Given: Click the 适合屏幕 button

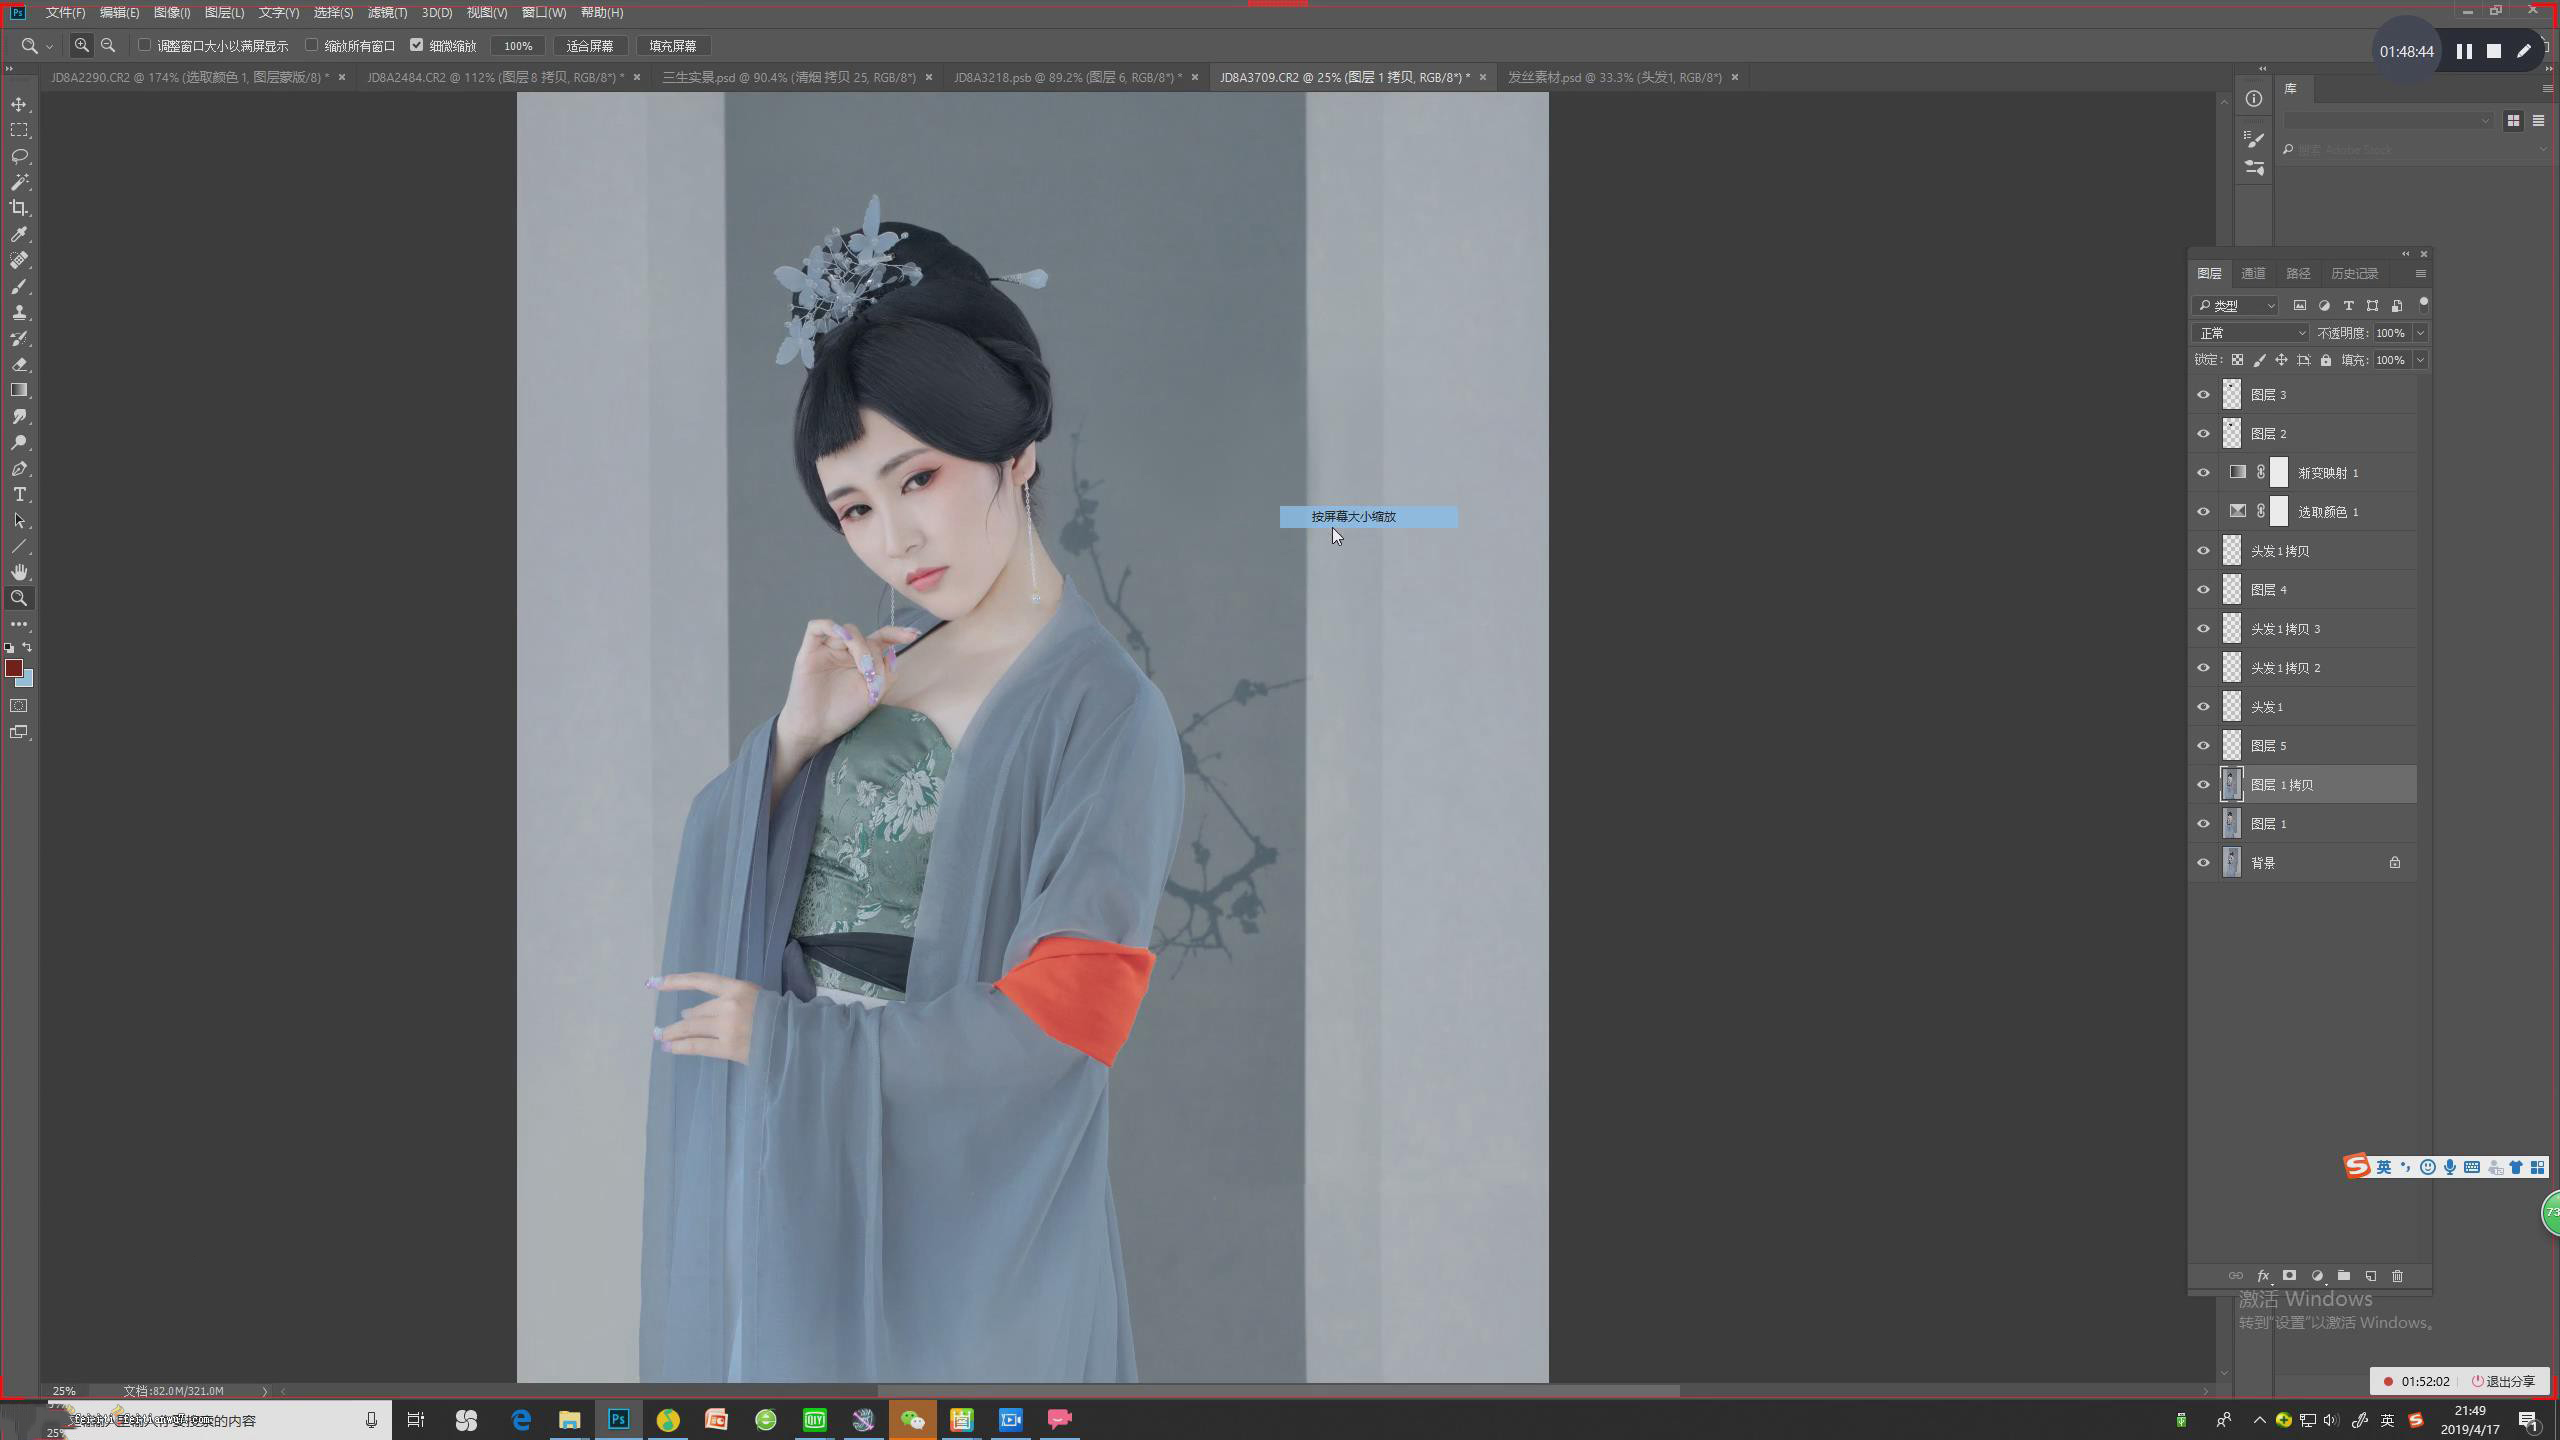Looking at the screenshot, I should pyautogui.click(x=590, y=46).
